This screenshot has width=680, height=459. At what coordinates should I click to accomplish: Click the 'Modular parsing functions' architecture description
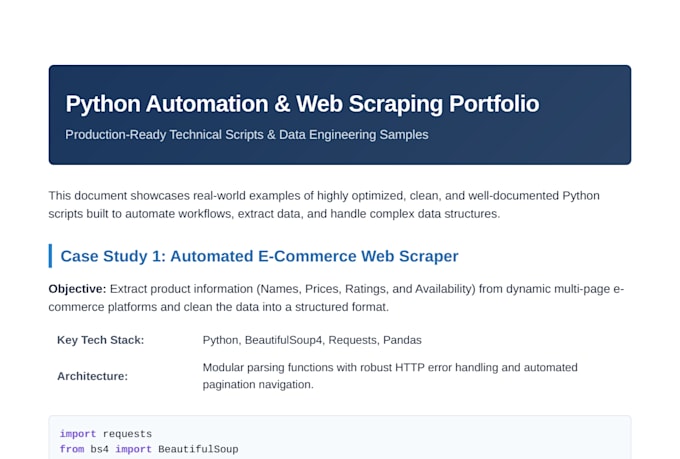[x=390, y=376]
